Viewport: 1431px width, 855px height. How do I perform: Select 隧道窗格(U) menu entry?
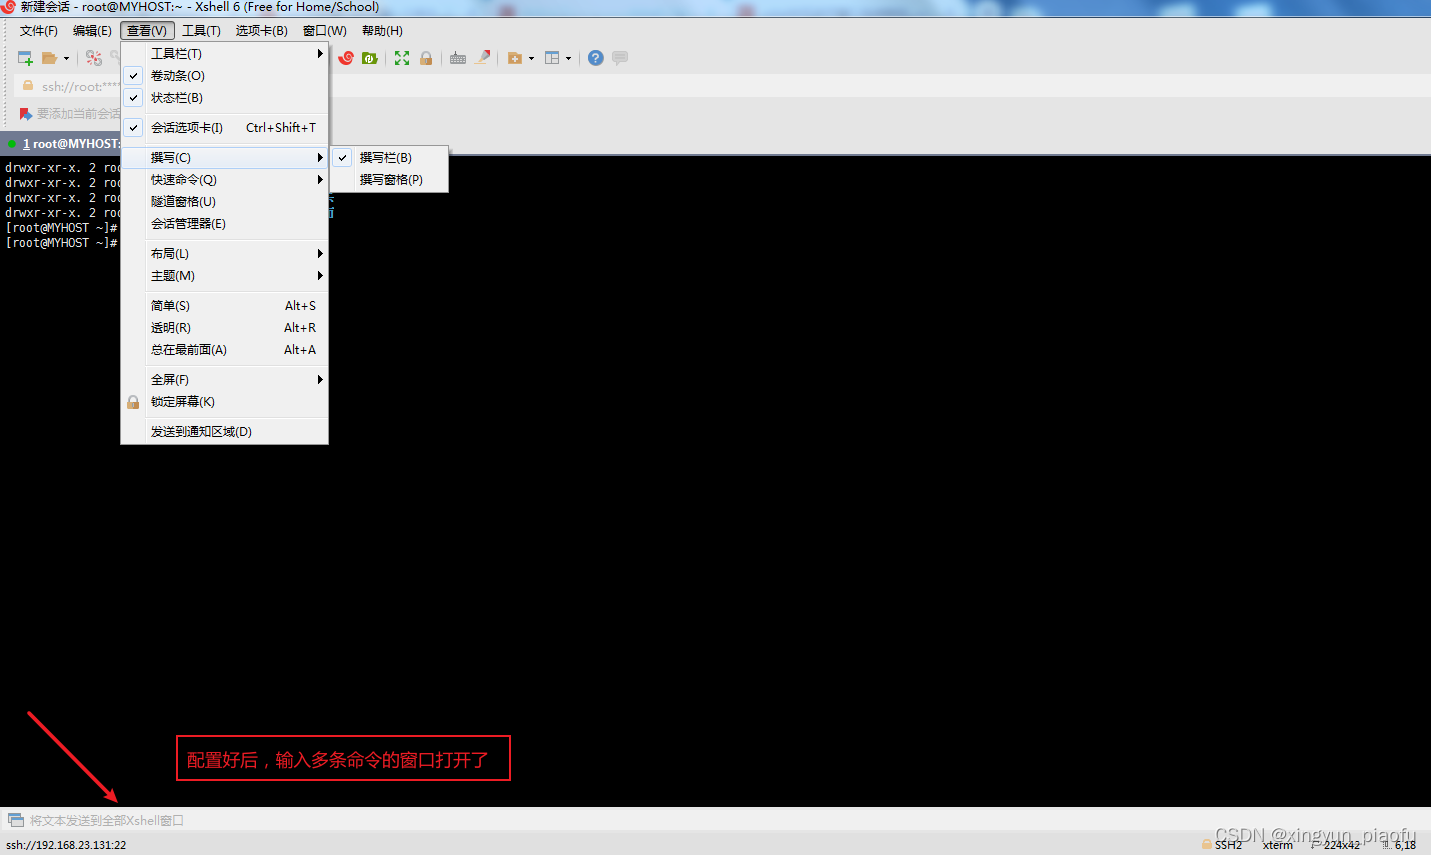point(224,202)
